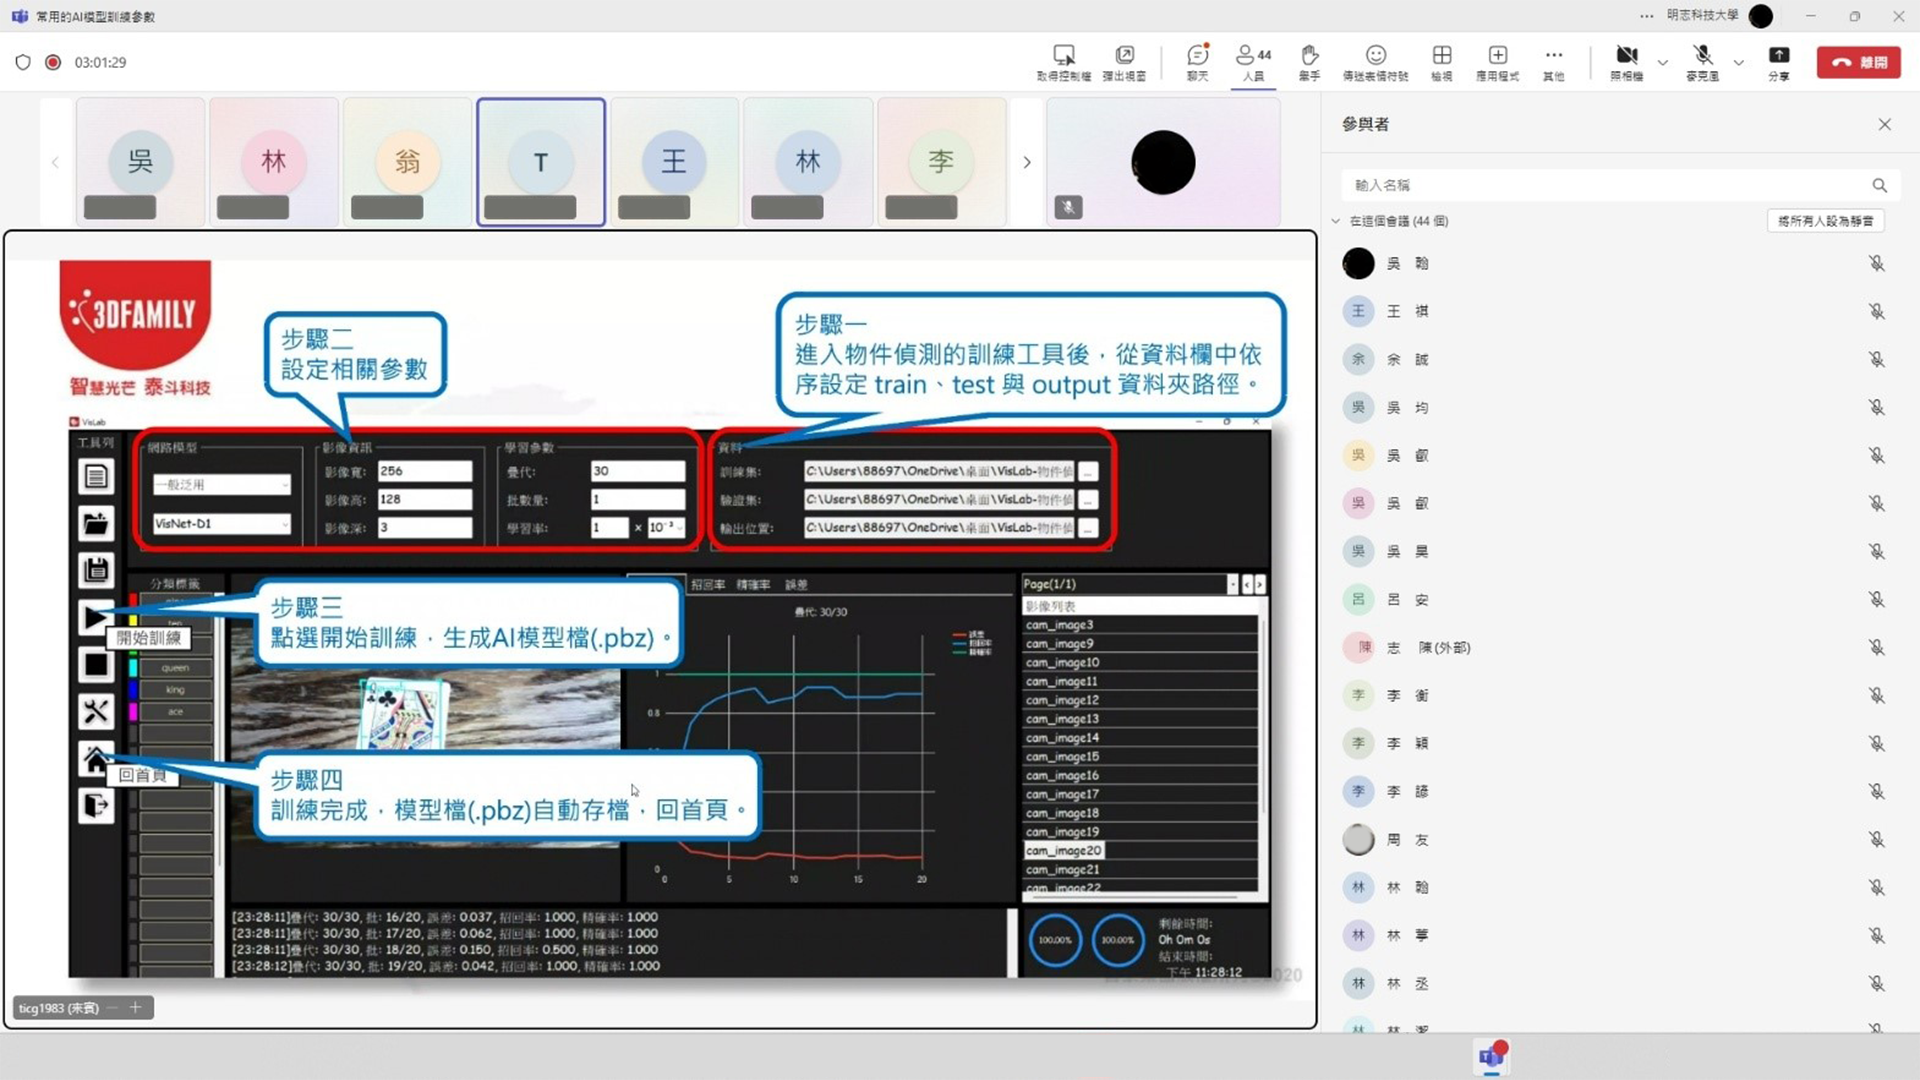Show next participant video thumbnails arrow

point(1026,162)
